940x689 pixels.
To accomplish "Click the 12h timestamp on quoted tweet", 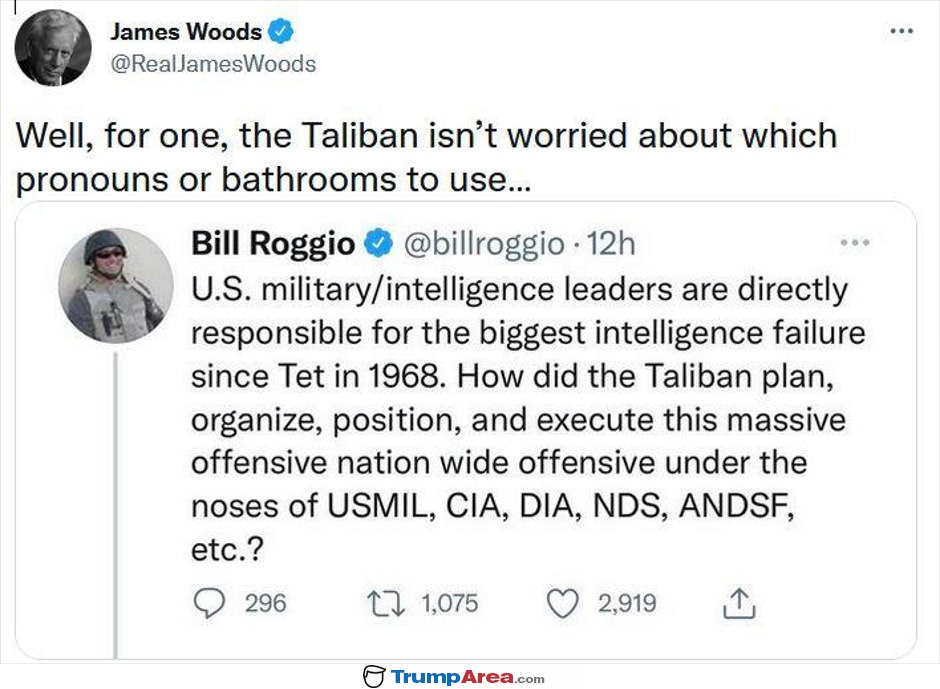I will [610, 243].
